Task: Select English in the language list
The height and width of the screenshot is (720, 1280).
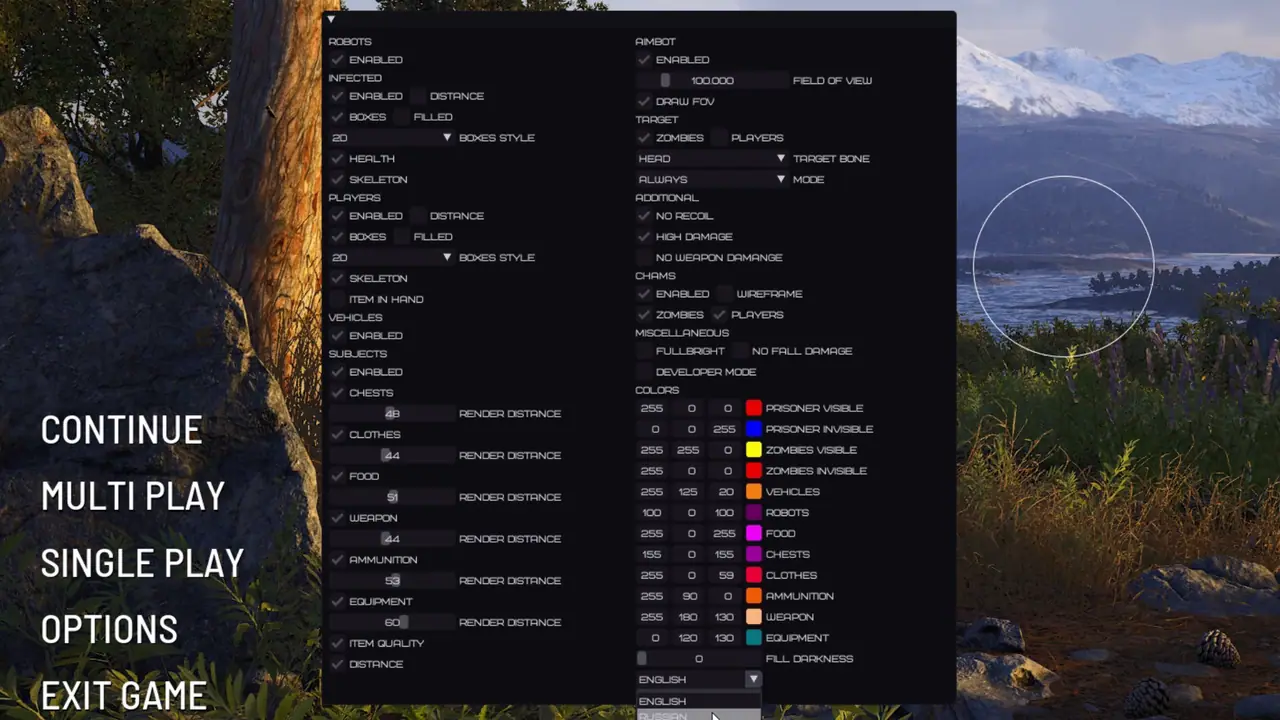Action: click(699, 701)
